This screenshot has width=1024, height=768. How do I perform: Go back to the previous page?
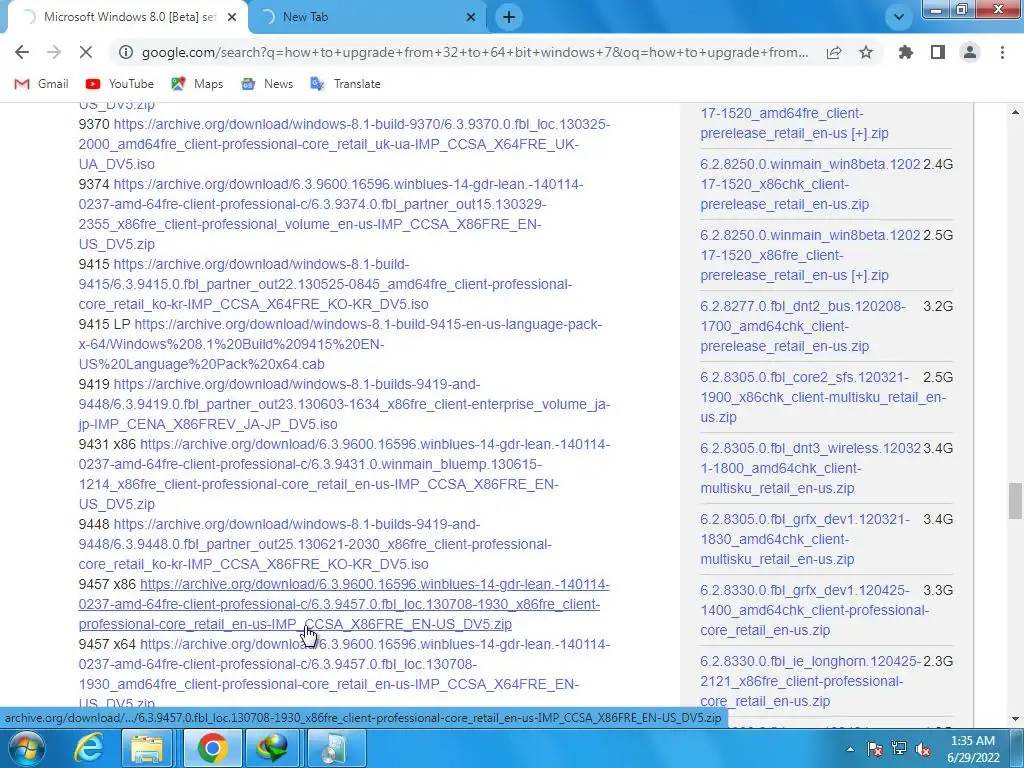[x=22, y=52]
